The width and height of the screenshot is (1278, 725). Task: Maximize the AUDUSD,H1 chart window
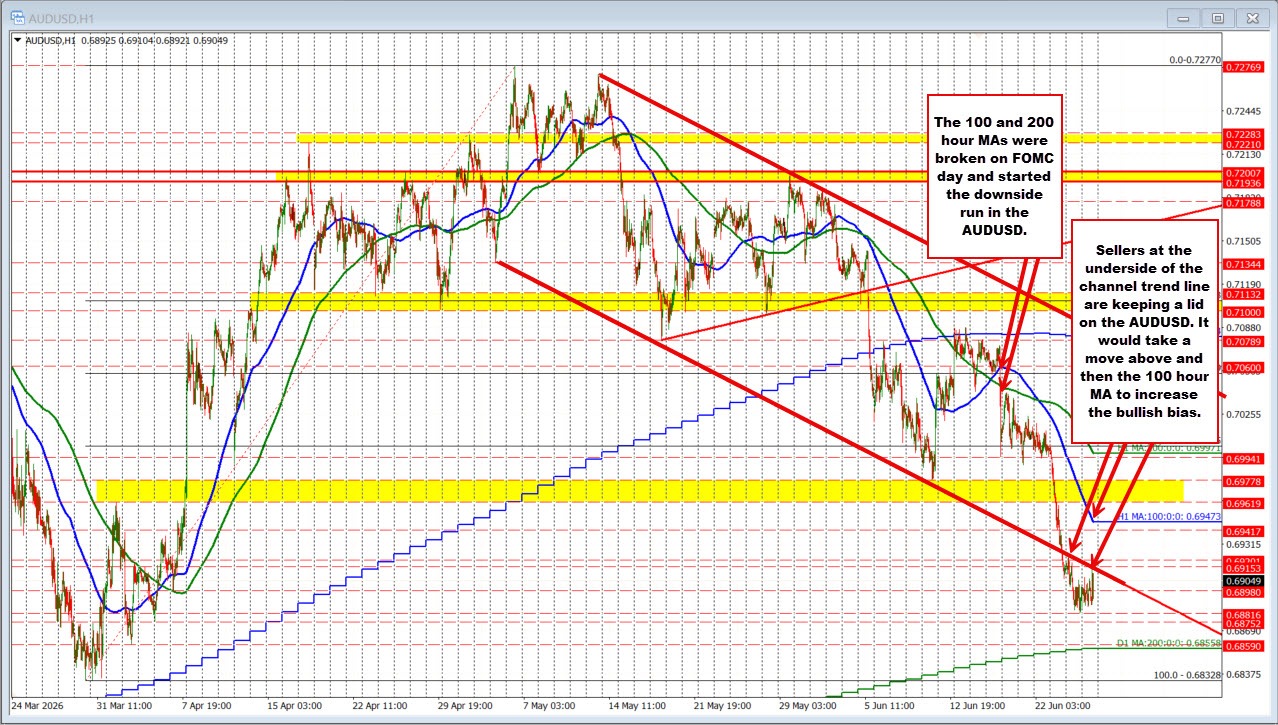click(x=1217, y=17)
